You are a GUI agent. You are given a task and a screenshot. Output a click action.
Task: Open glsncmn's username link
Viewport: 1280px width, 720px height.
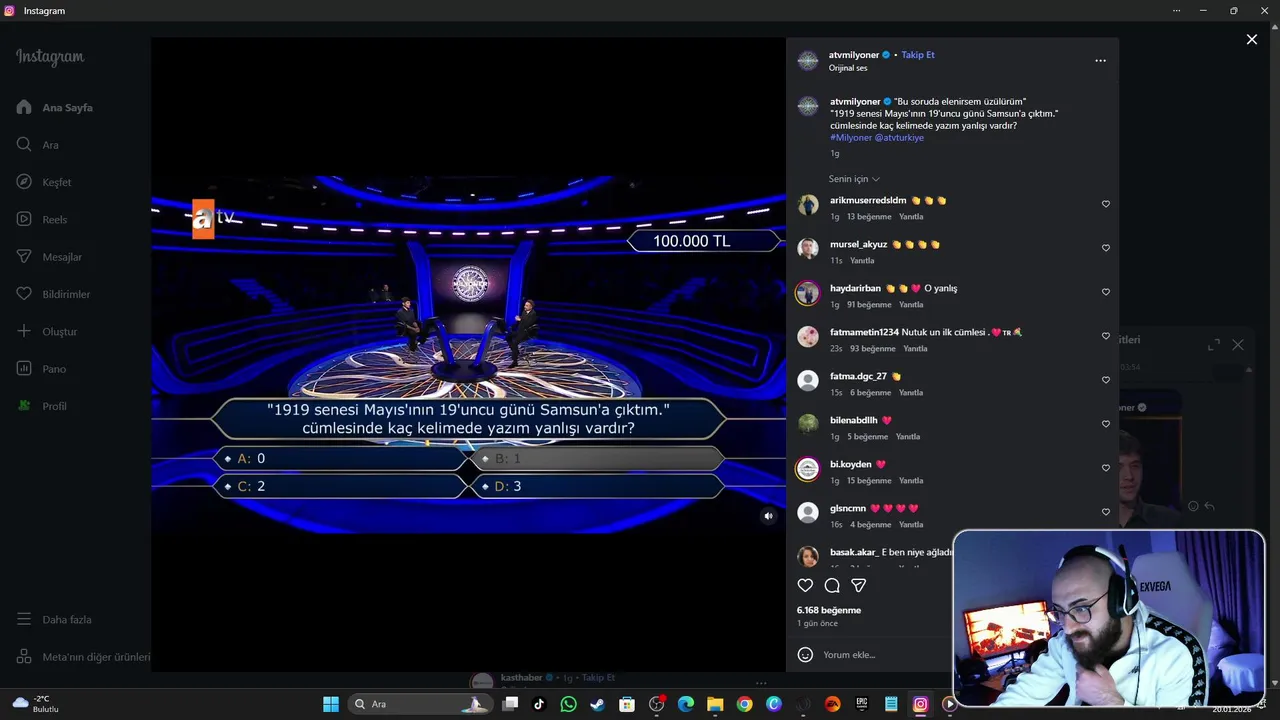(848, 508)
